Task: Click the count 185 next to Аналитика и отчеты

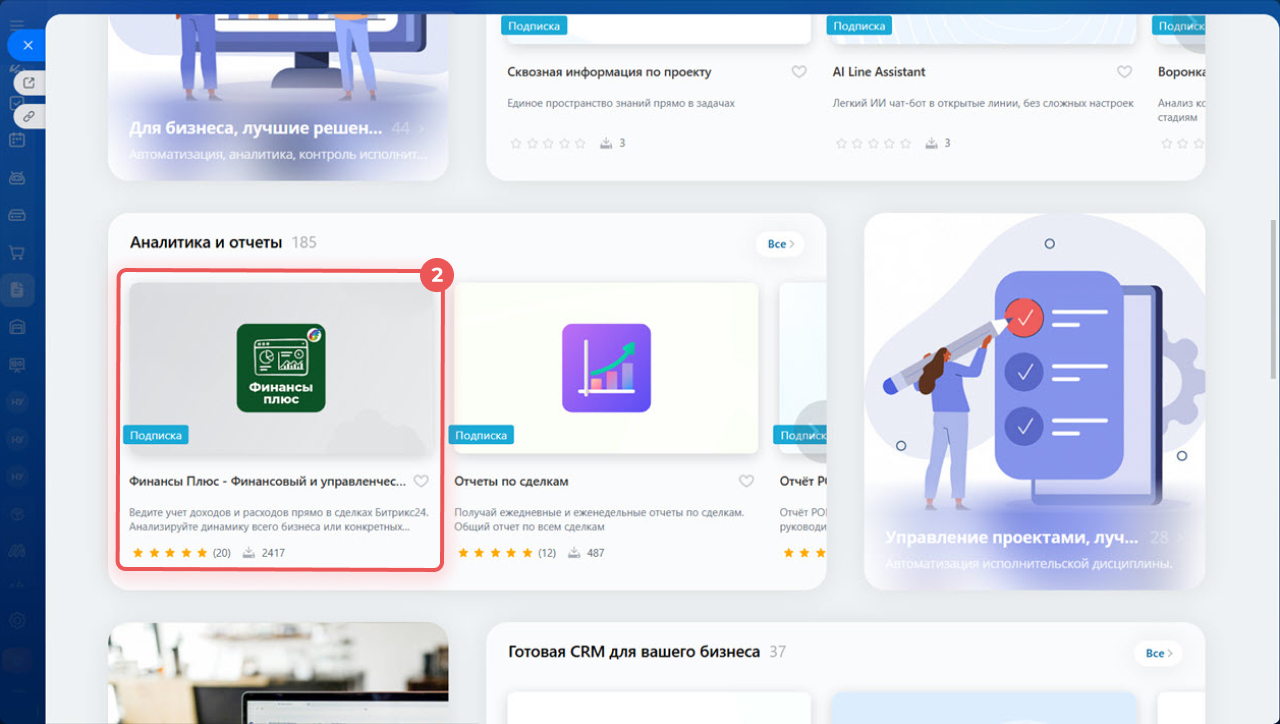Action: point(304,242)
